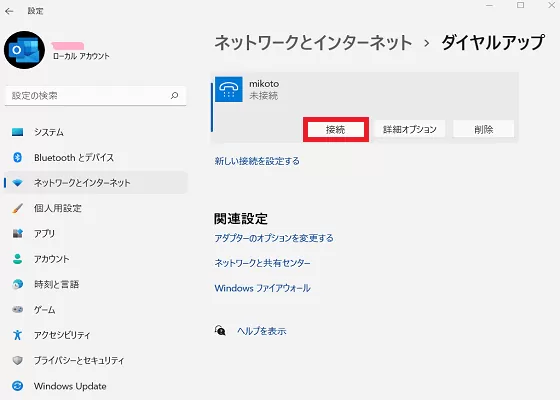Click ヘルプを表示 link
The image size is (560, 400).
point(262,331)
